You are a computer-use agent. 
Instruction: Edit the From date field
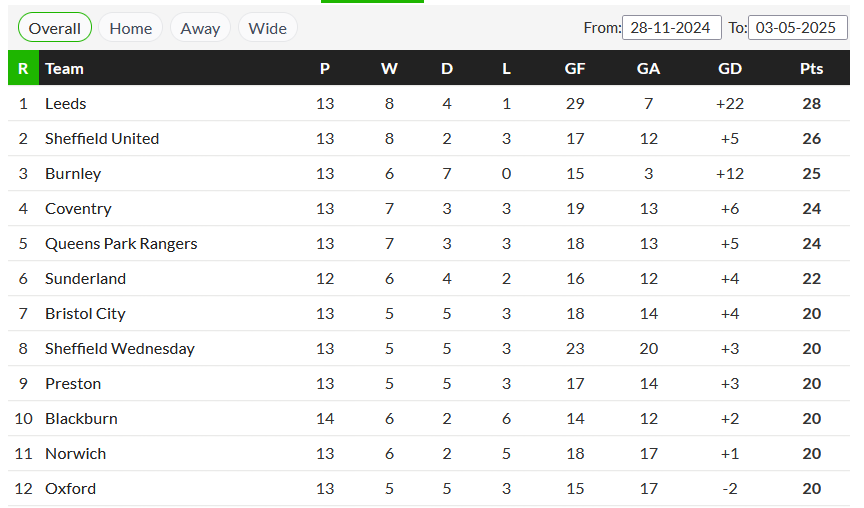[x=672, y=28]
